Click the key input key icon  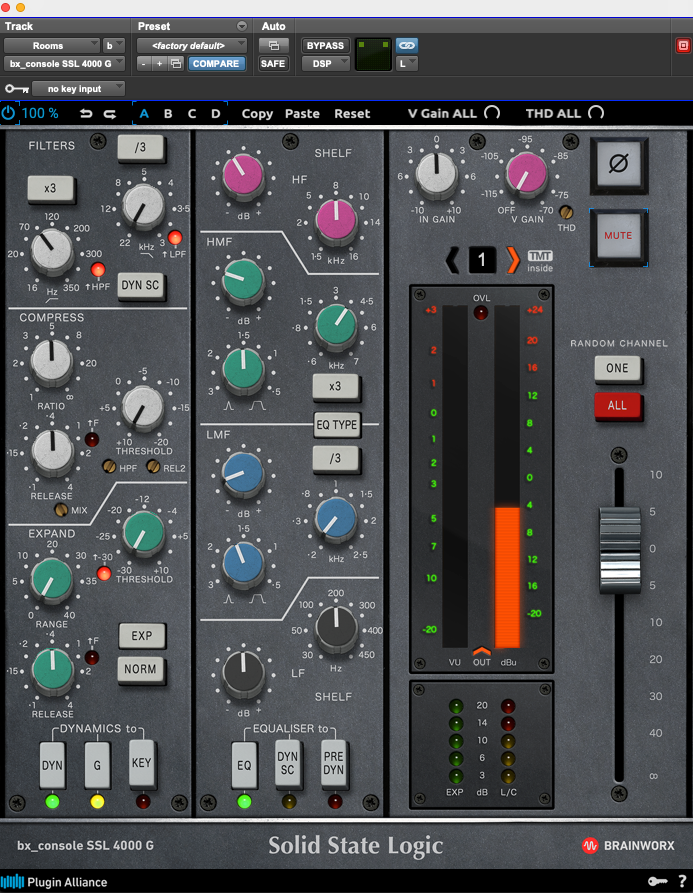pyautogui.click(x=17, y=89)
